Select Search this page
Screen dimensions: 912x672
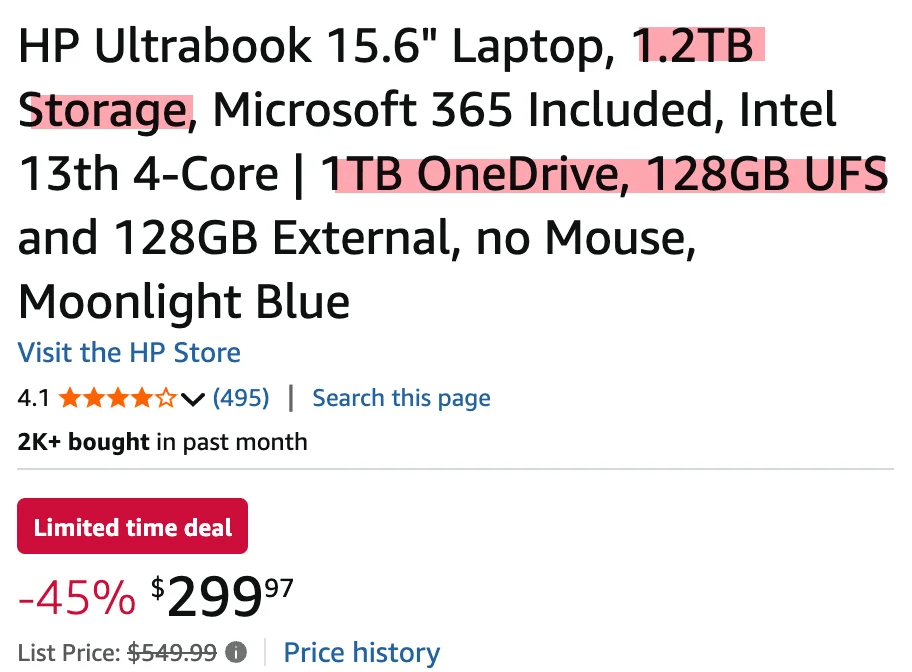click(x=401, y=397)
